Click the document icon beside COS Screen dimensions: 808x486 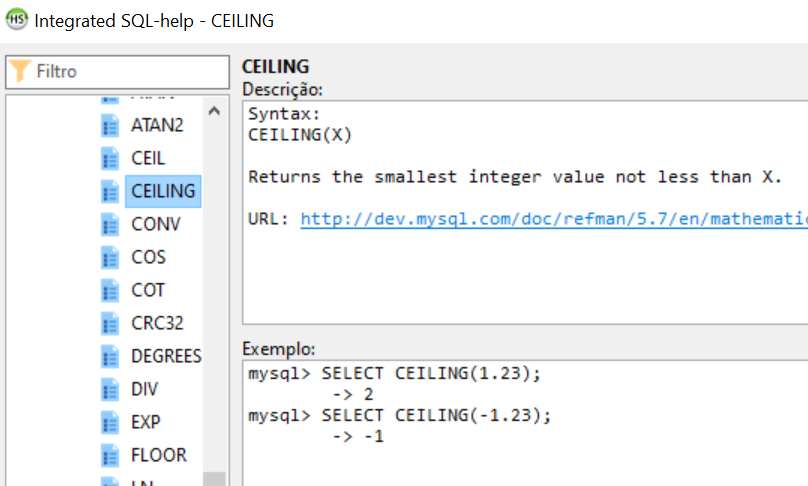click(x=110, y=257)
